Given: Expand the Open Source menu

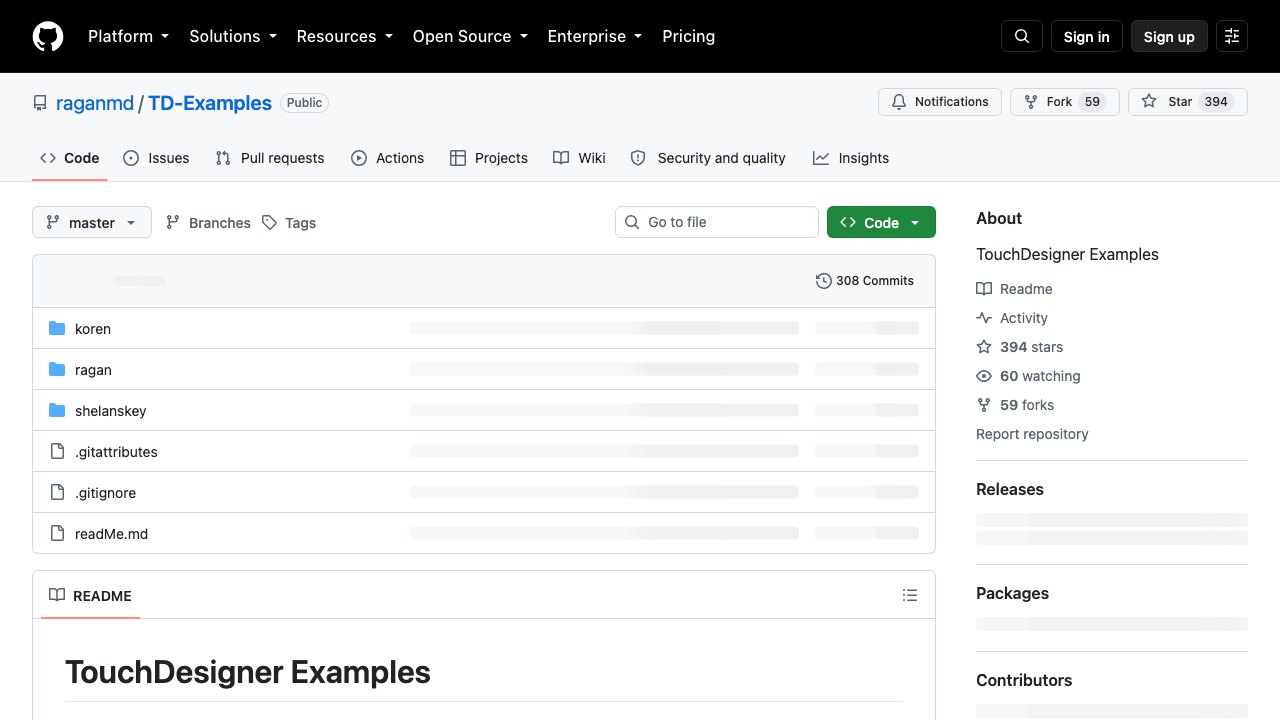Looking at the screenshot, I should pyautogui.click(x=470, y=36).
